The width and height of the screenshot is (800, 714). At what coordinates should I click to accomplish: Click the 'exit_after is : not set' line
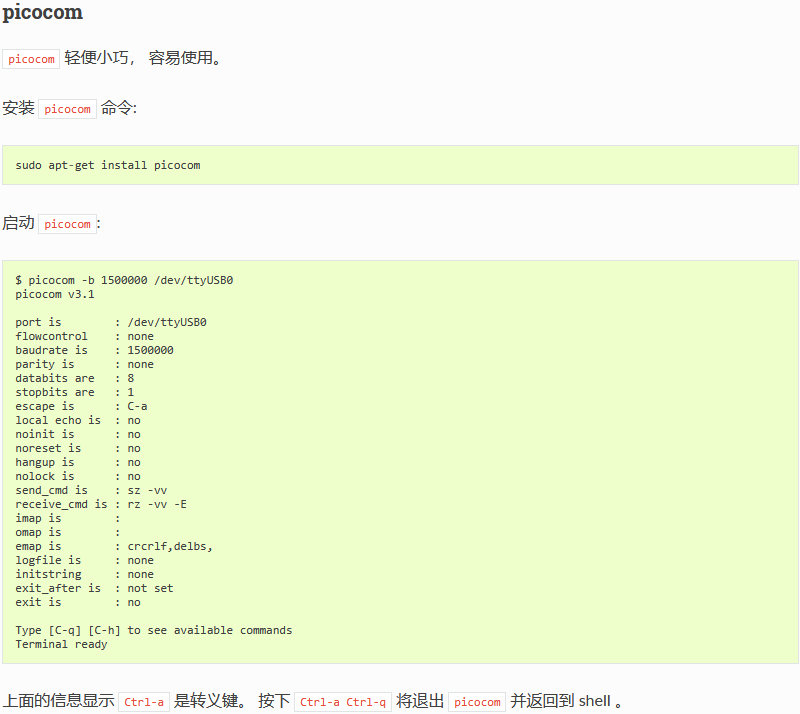tap(94, 588)
